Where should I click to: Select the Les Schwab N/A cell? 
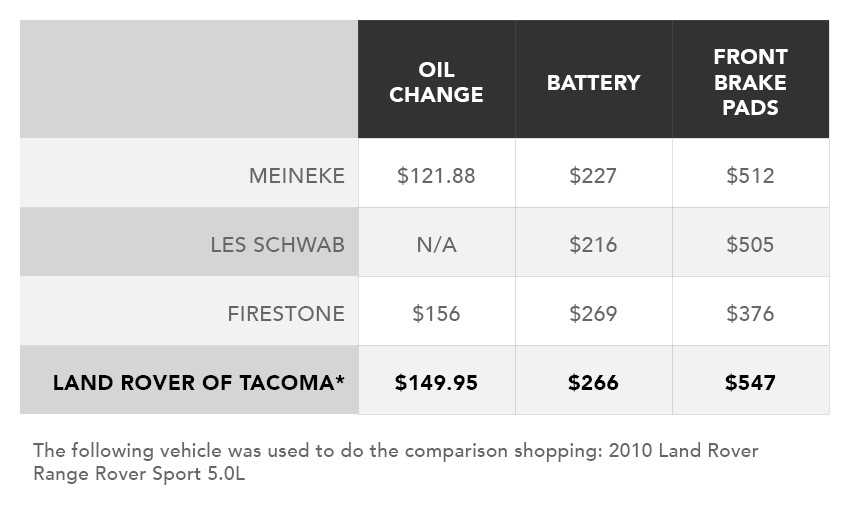click(436, 245)
